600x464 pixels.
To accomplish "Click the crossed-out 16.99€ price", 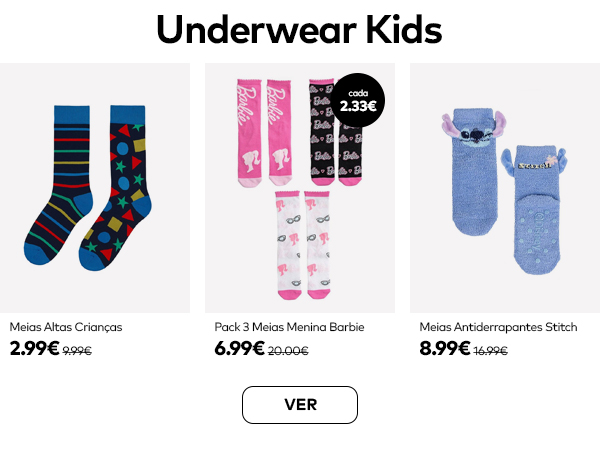I will pos(491,351).
